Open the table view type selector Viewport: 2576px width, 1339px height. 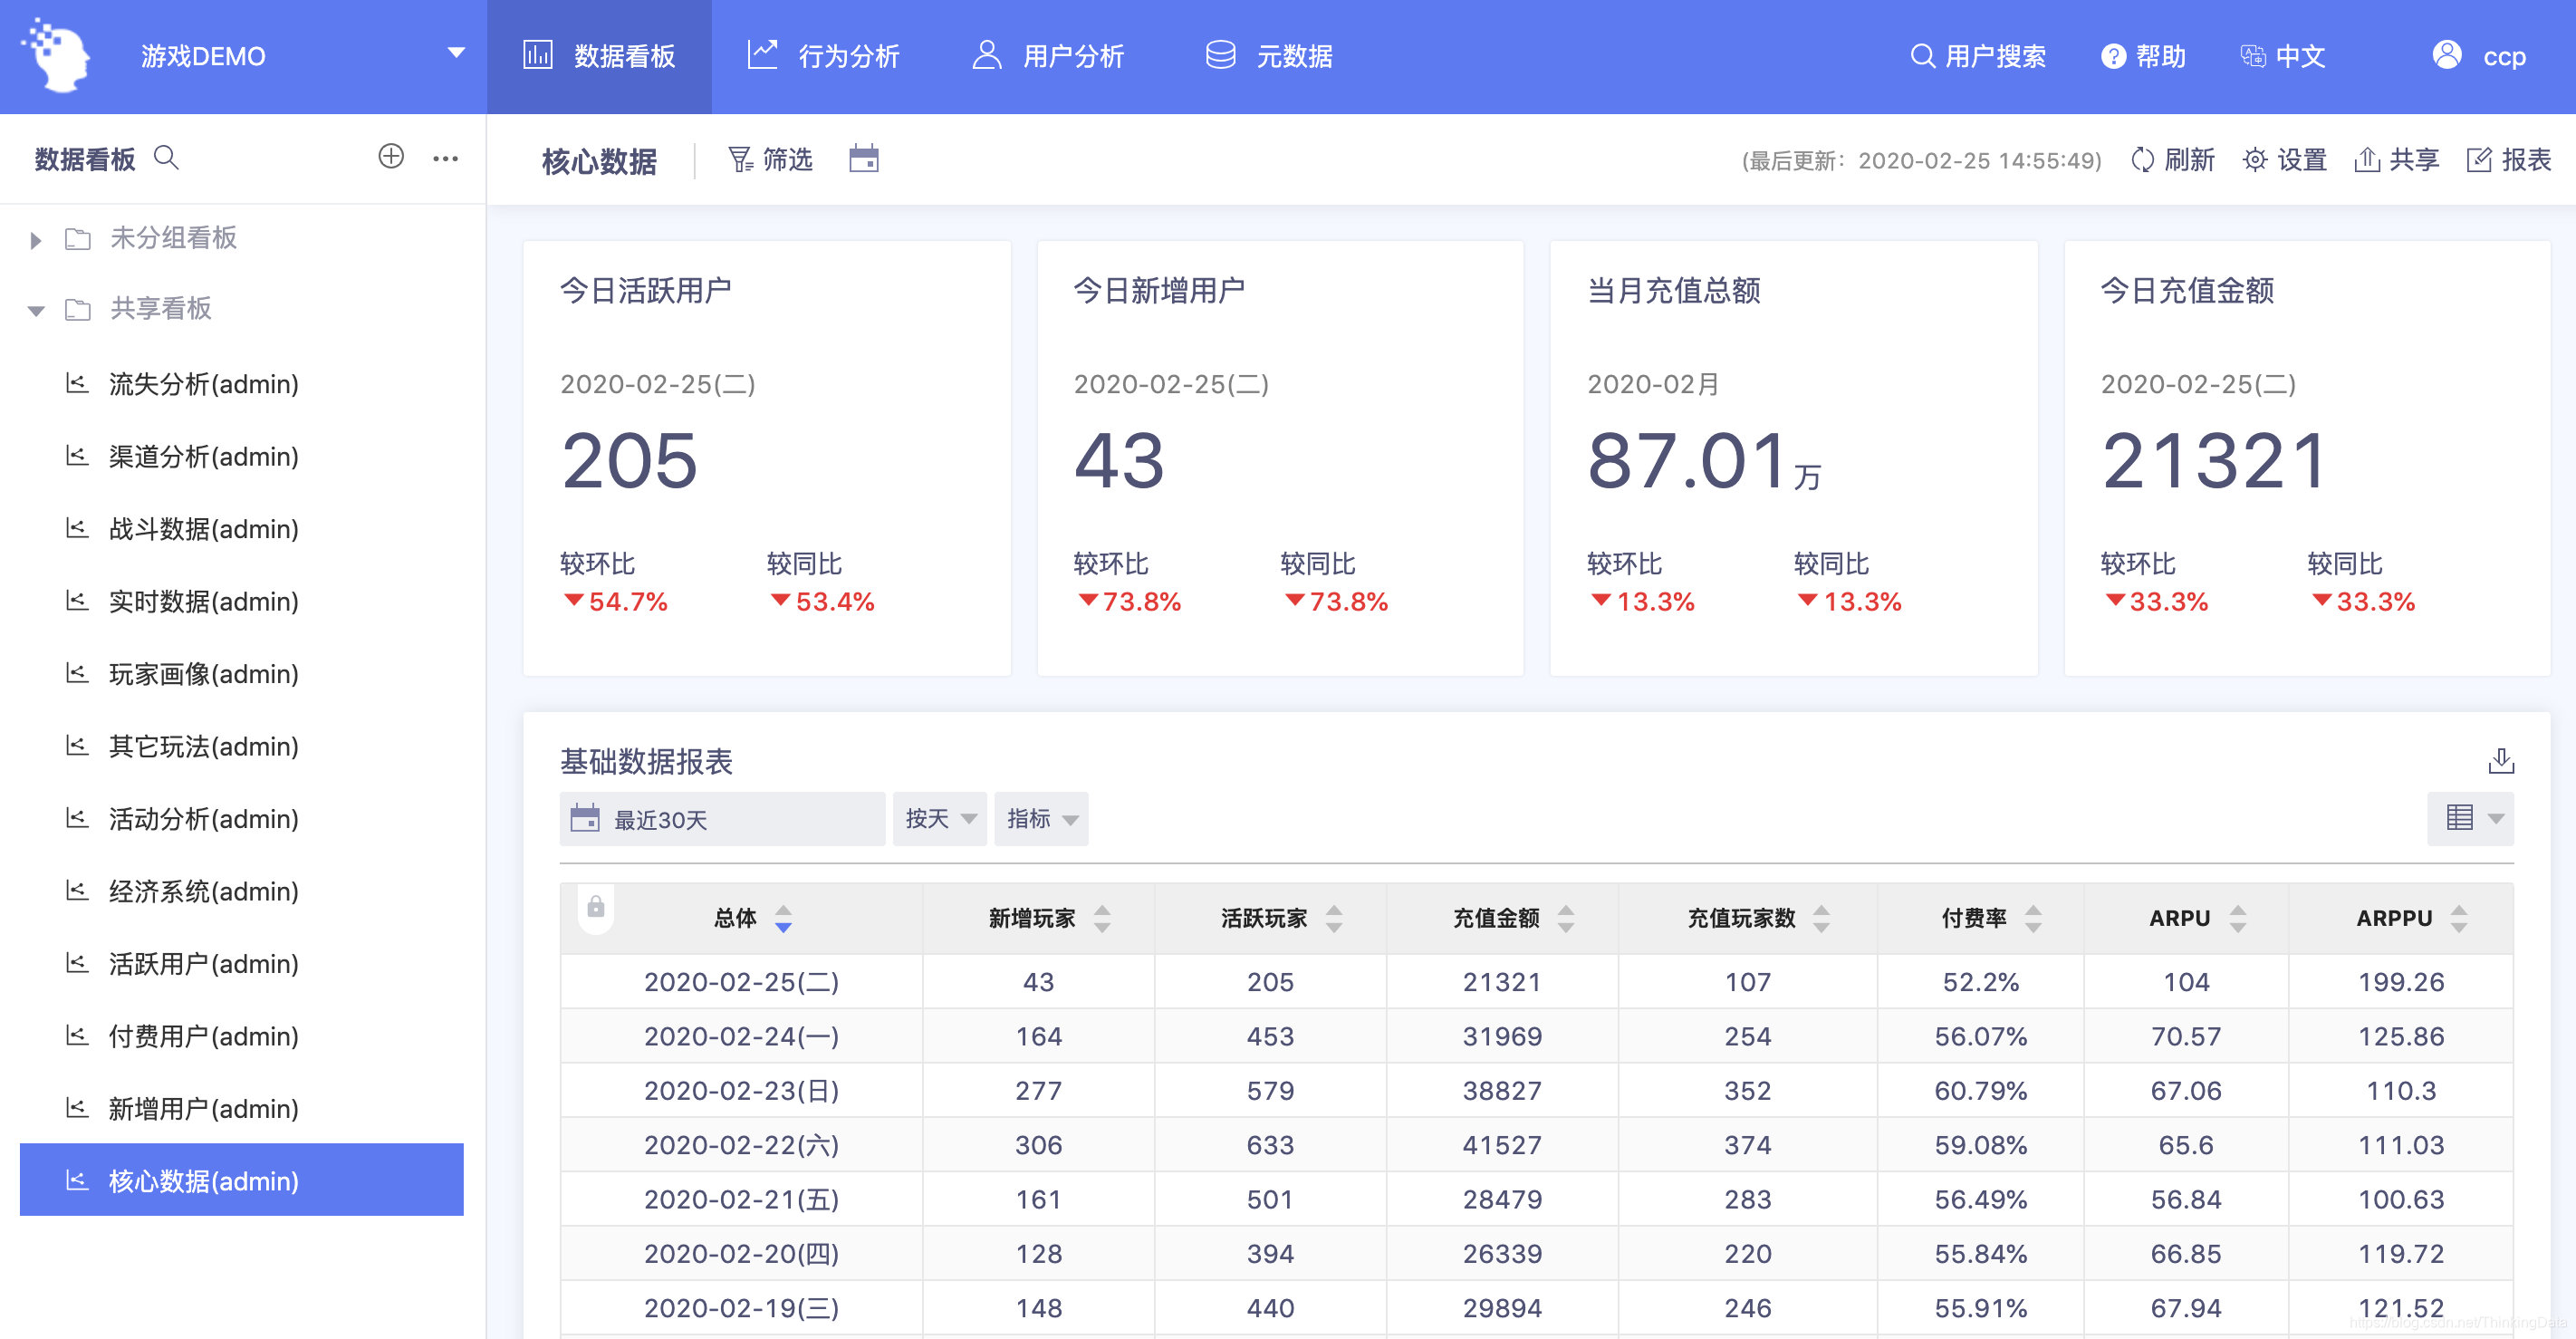coord(2470,818)
